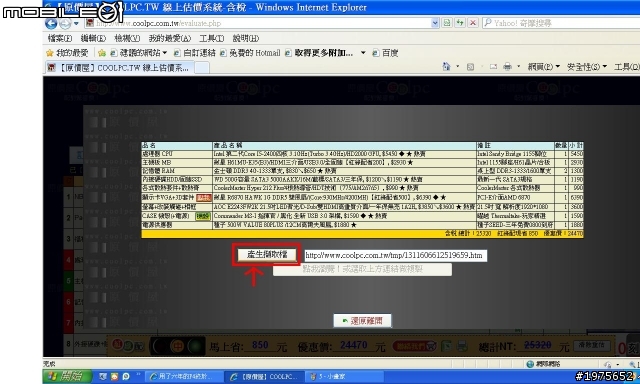Open the 檔案(F) menu

pos(60,38)
